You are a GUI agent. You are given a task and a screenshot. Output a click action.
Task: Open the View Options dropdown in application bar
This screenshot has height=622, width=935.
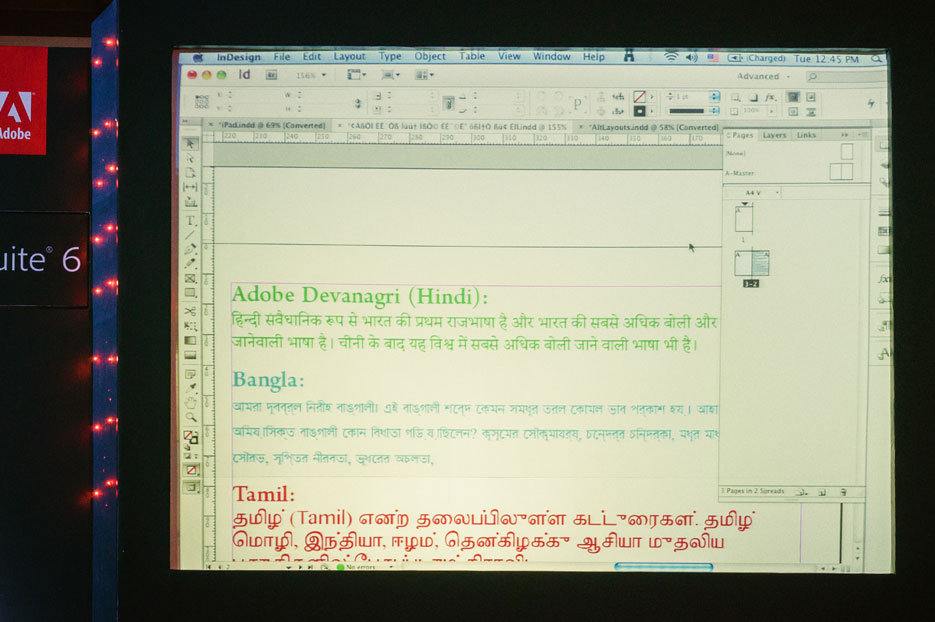click(x=357, y=75)
